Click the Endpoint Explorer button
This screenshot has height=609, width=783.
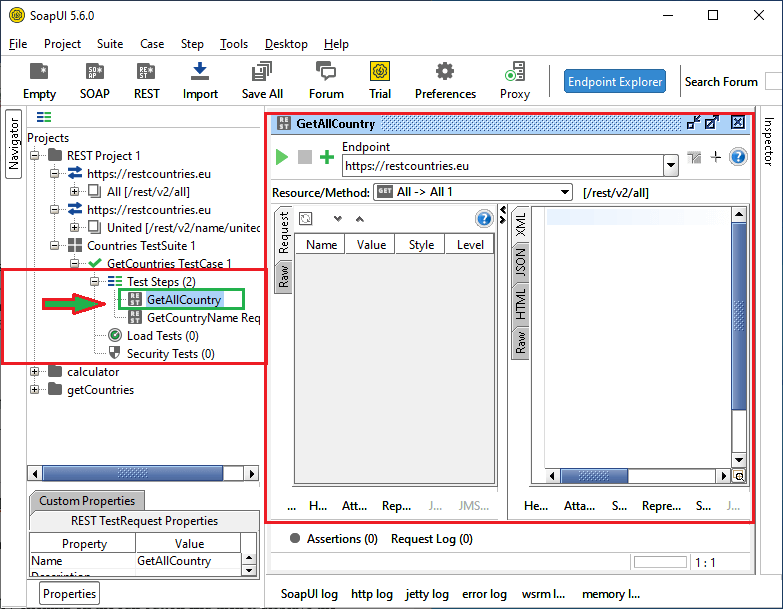[615, 81]
